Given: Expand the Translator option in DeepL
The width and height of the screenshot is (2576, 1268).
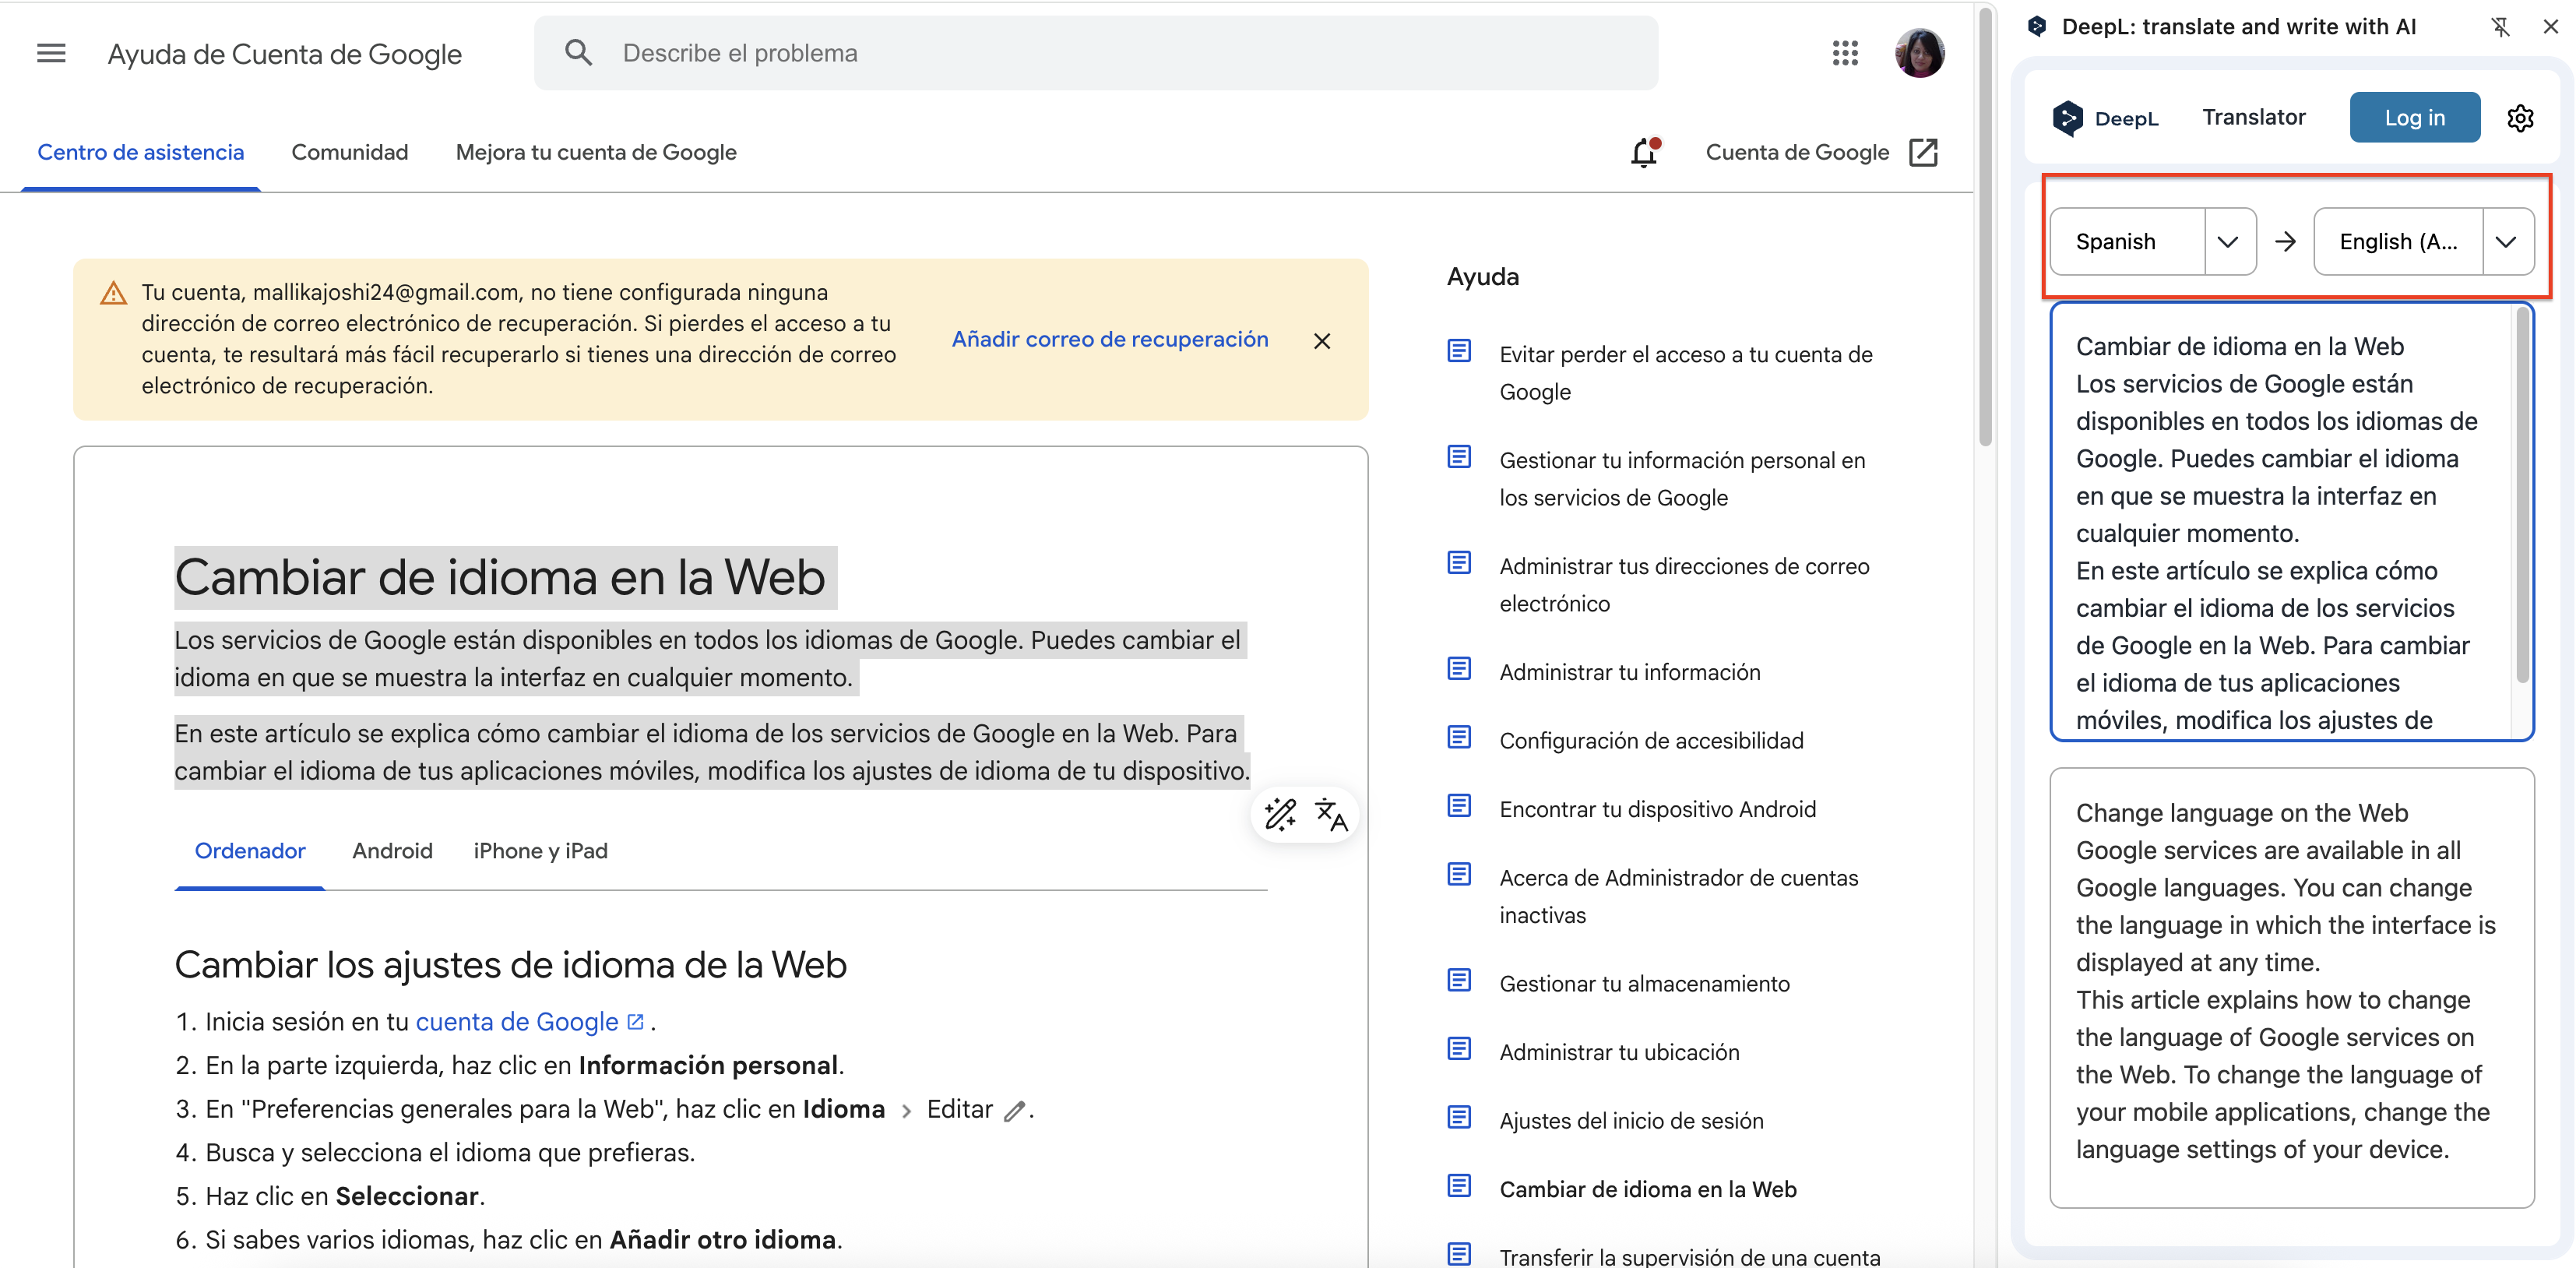Looking at the screenshot, I should [x=2253, y=117].
